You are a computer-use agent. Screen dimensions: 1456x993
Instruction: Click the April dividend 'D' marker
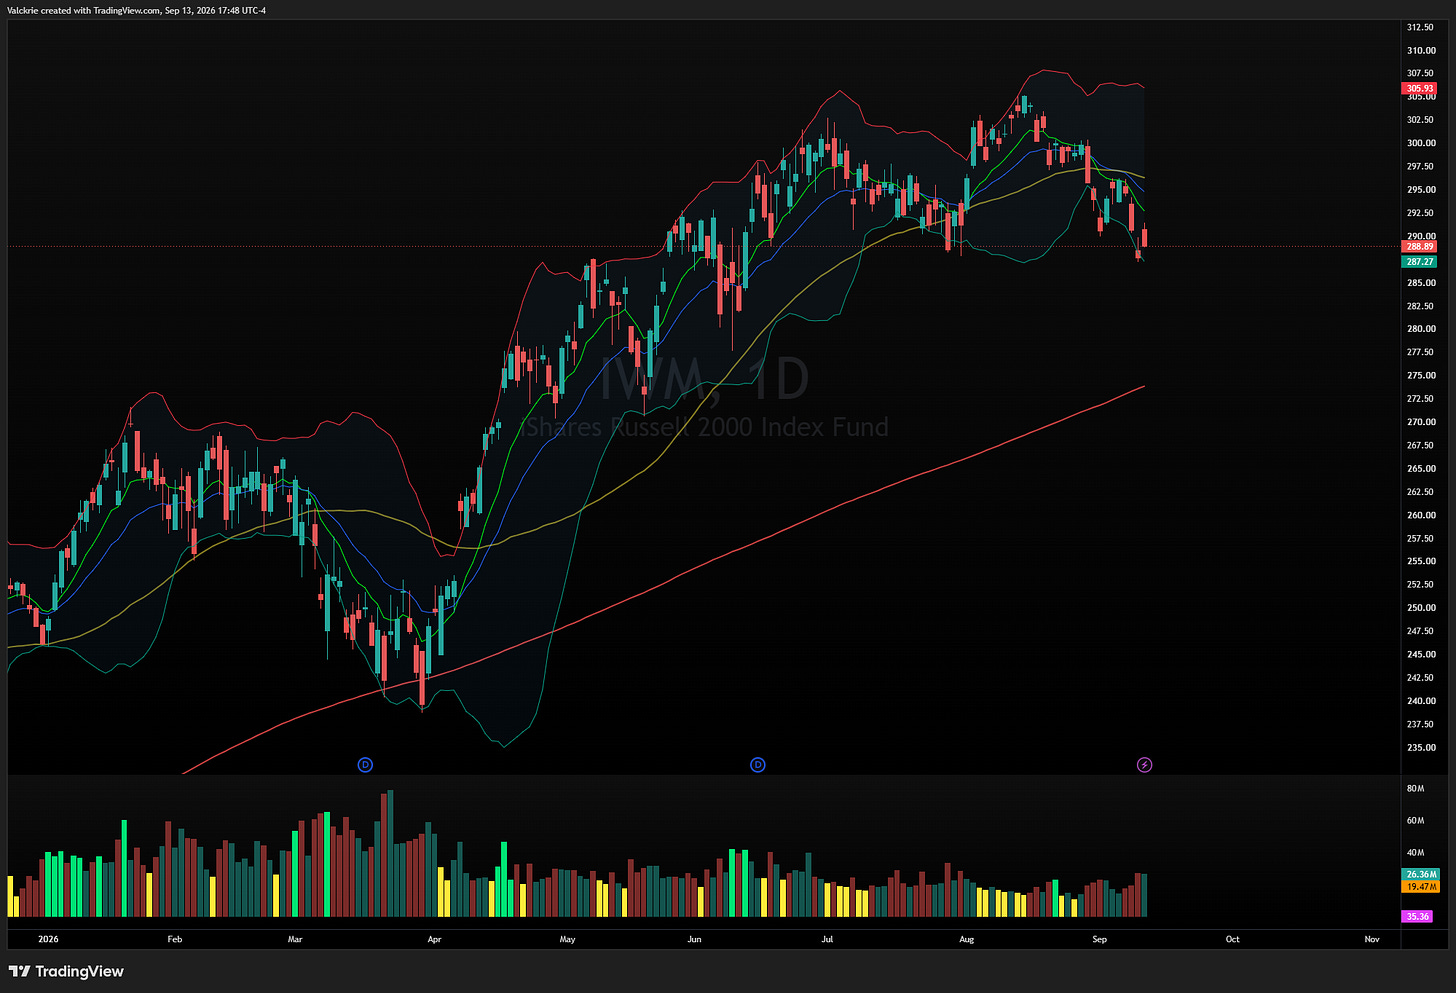[x=365, y=765]
